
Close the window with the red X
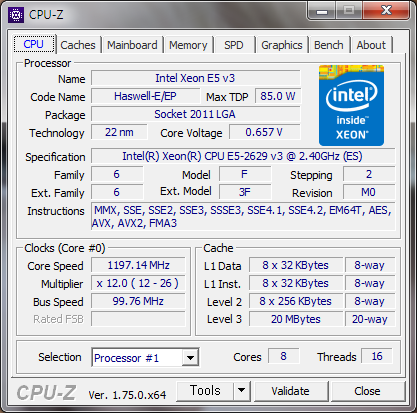386,11
